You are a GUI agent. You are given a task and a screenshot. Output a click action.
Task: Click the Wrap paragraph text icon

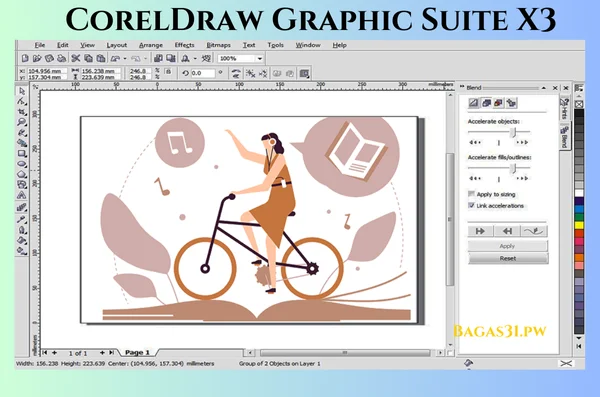coord(305,73)
